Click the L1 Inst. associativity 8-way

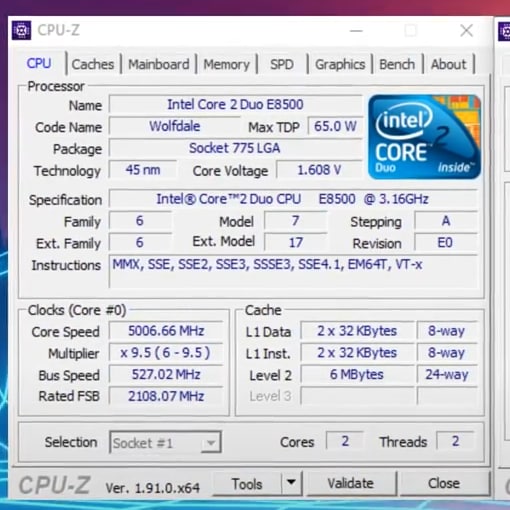click(x=447, y=353)
